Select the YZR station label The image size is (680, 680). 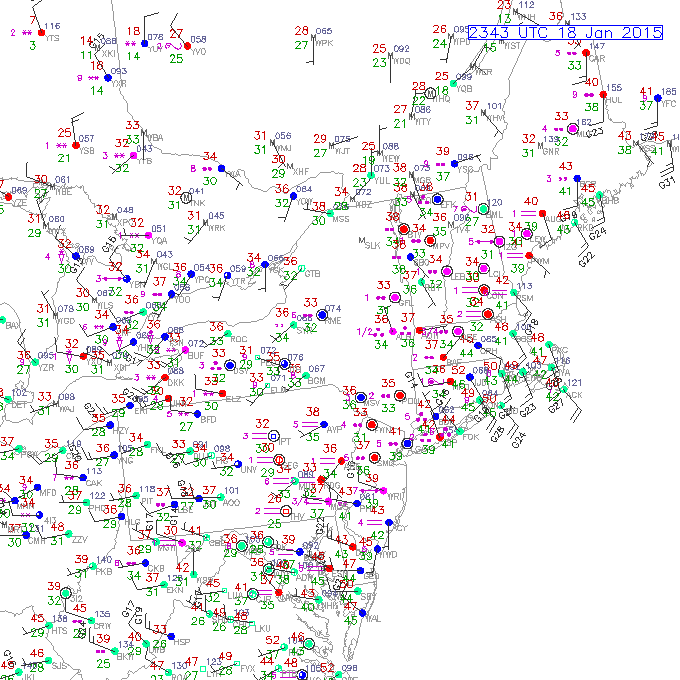point(46,368)
